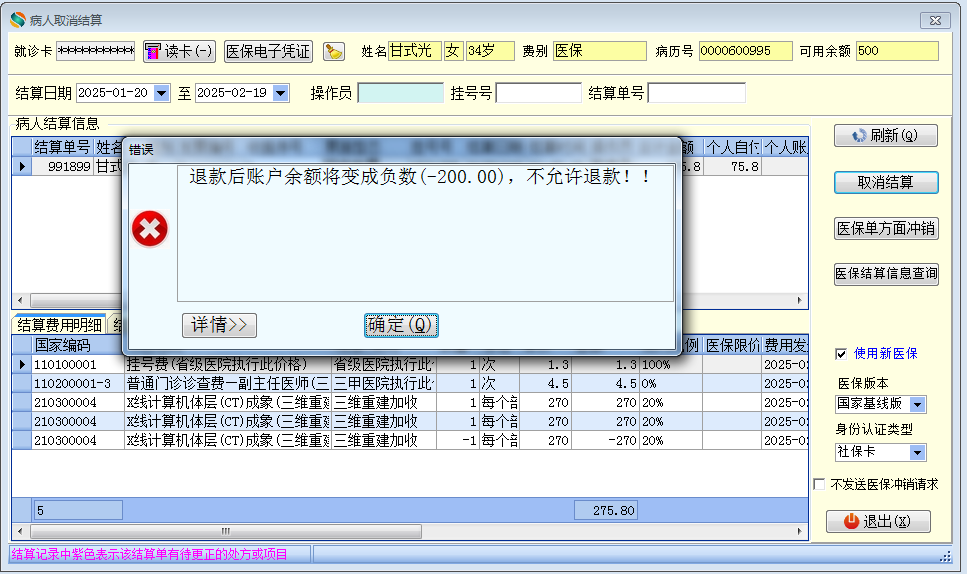This screenshot has width=967, height=574.
Task: Open the start date 2025-01-20 dropdown
Action: [x=162, y=93]
